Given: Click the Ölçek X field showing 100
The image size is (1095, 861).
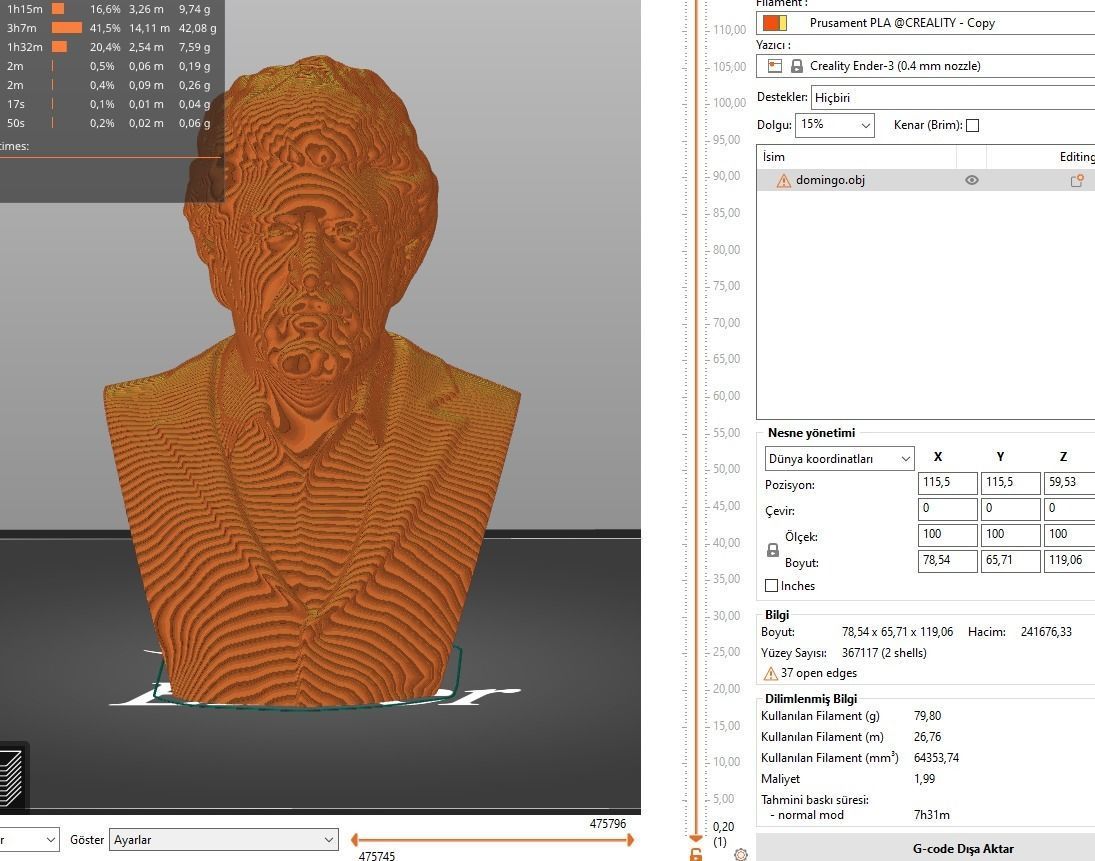Looking at the screenshot, I should [947, 534].
